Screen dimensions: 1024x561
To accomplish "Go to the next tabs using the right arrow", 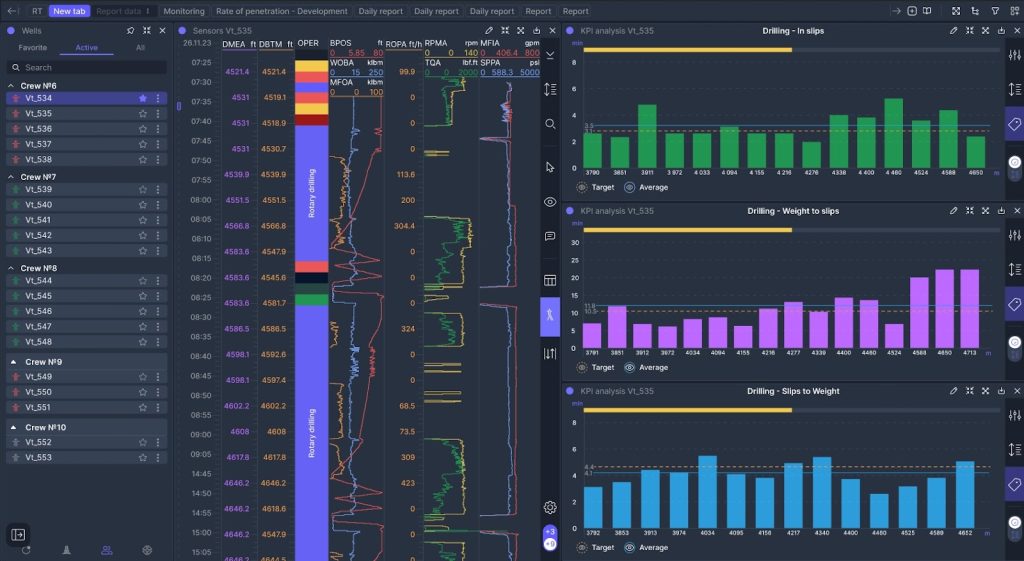I will pos(896,11).
